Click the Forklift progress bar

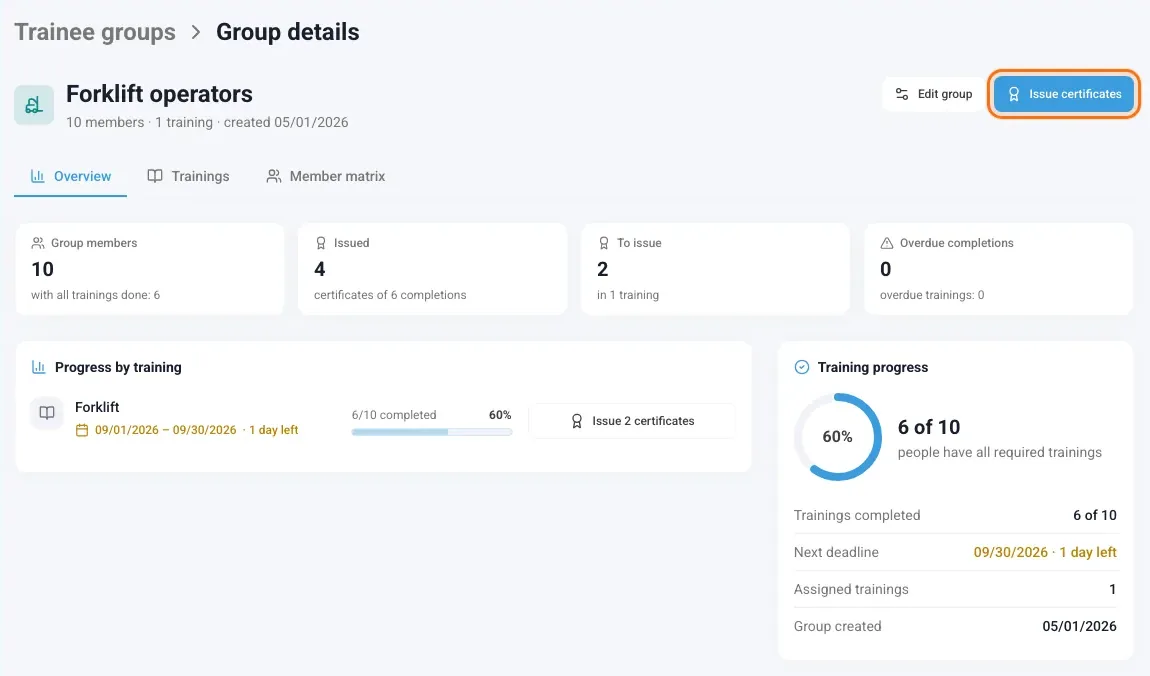(x=431, y=432)
